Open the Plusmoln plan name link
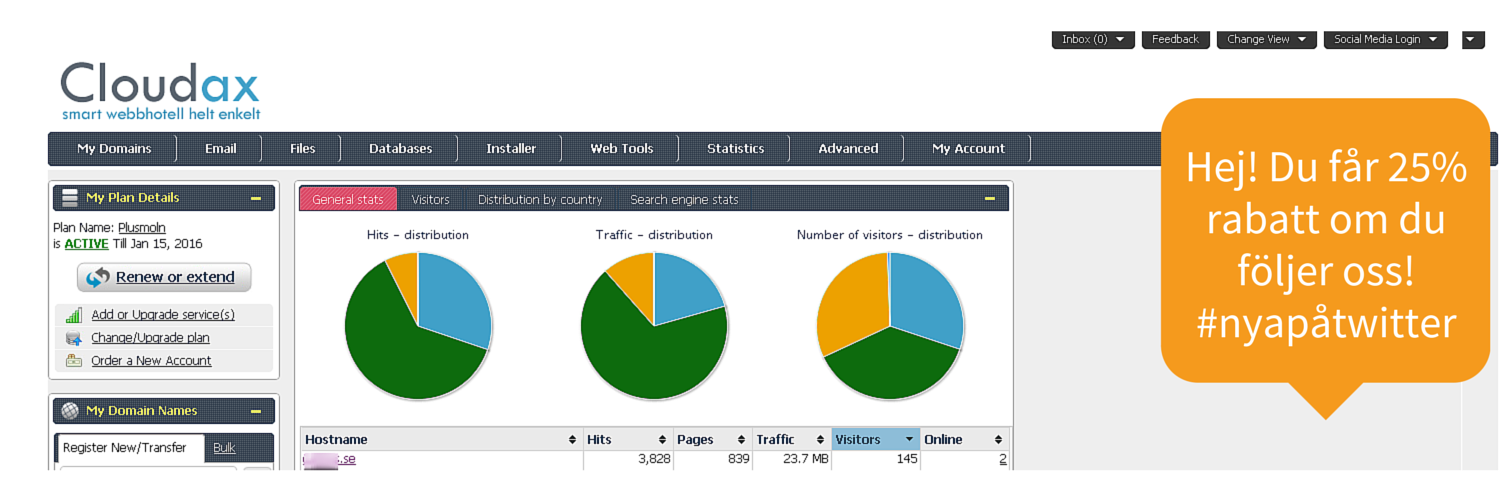 pos(142,228)
